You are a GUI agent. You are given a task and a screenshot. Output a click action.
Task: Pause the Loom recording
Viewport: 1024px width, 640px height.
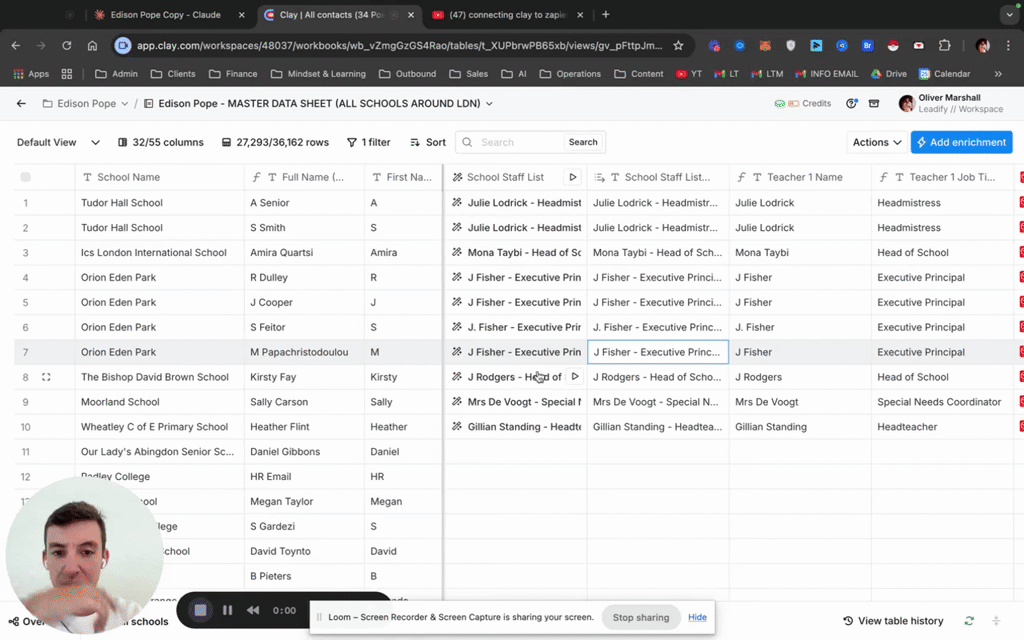pos(227,610)
